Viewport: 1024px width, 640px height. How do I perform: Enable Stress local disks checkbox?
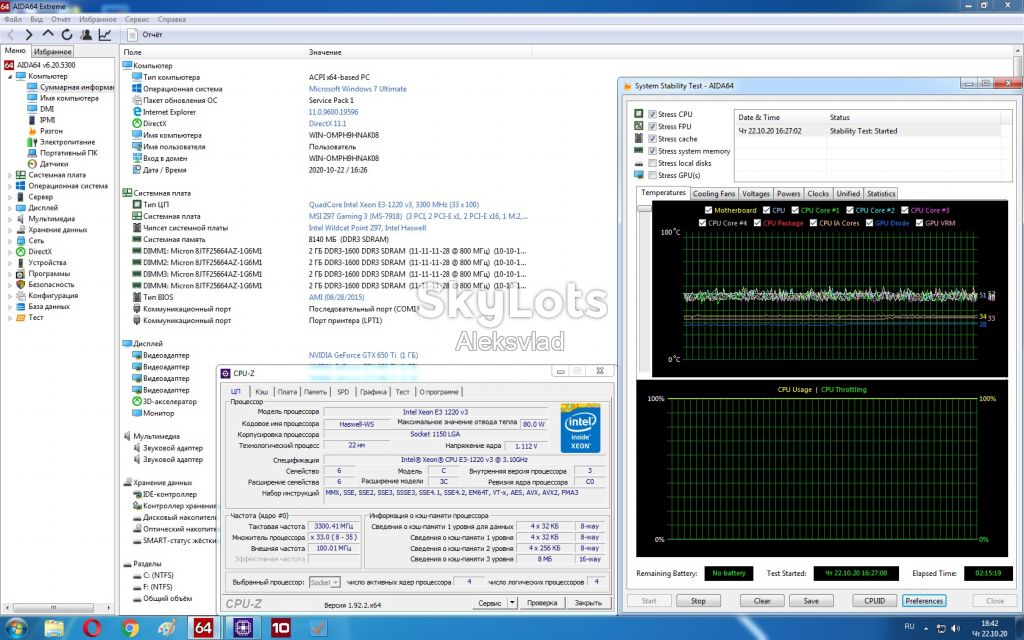click(x=652, y=163)
